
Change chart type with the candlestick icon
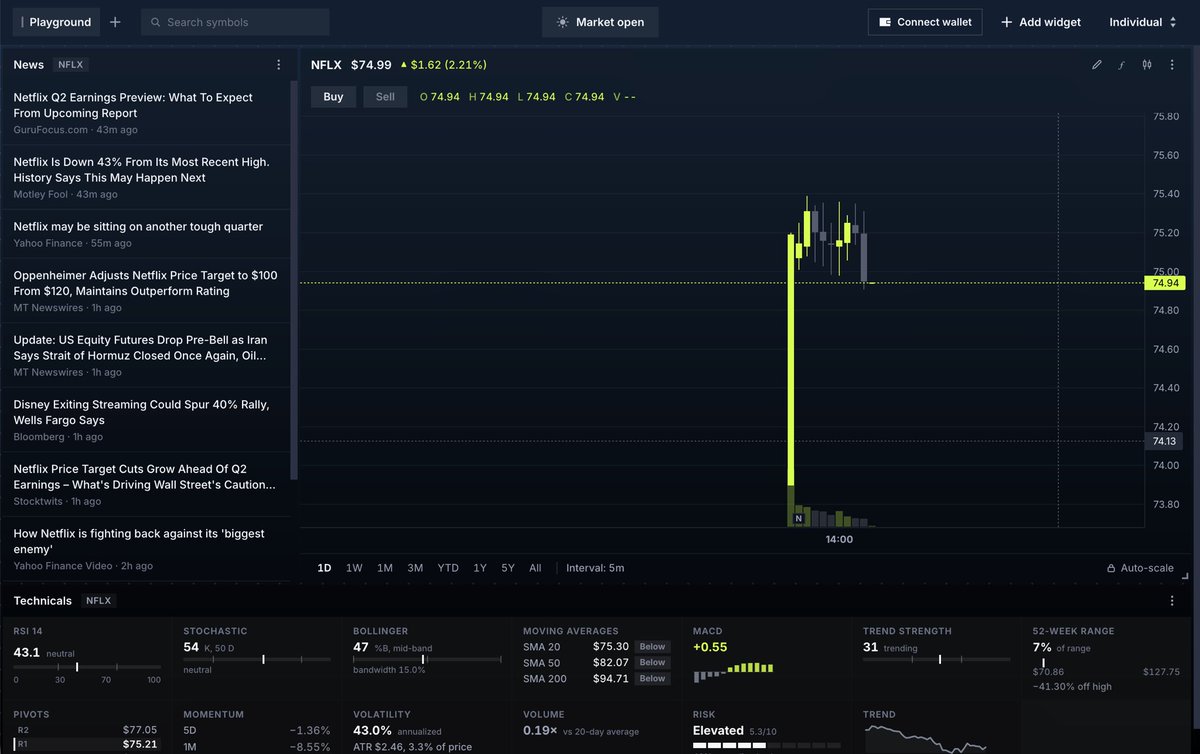[1146, 65]
